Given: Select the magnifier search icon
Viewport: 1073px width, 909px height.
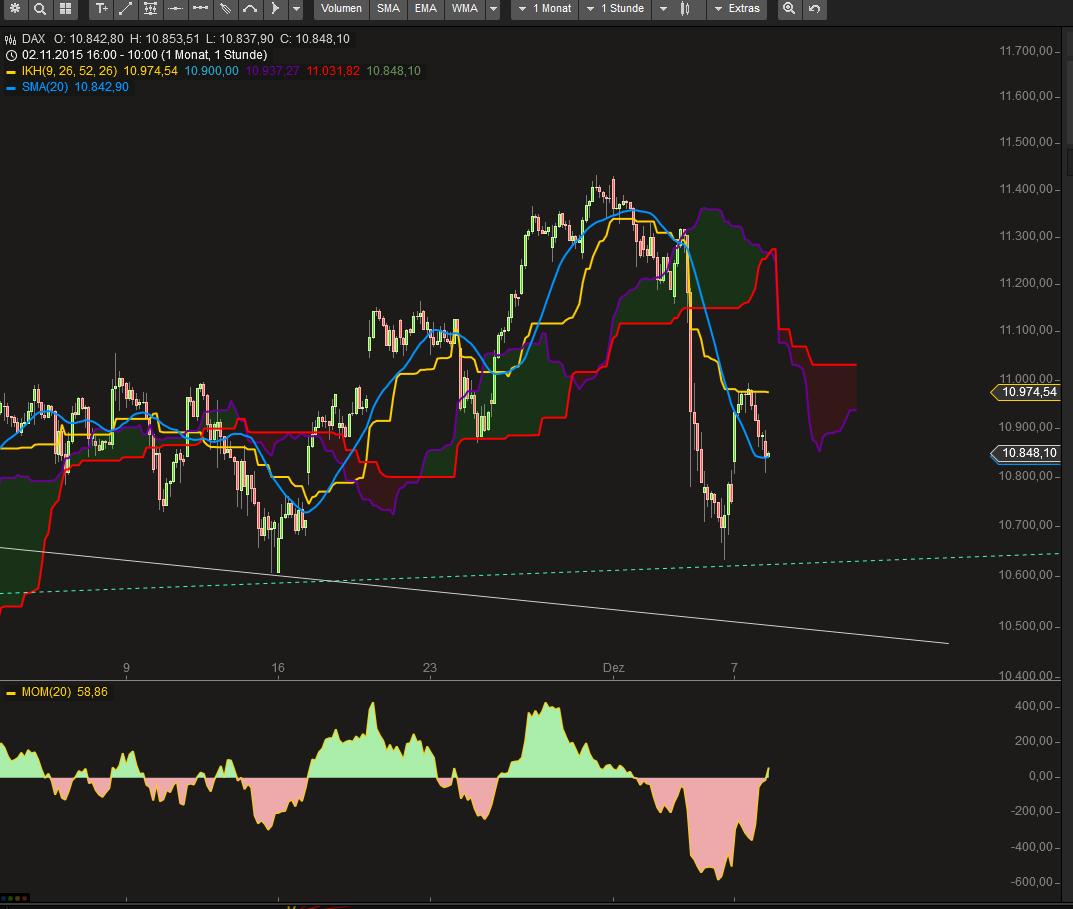Looking at the screenshot, I should coord(40,10).
